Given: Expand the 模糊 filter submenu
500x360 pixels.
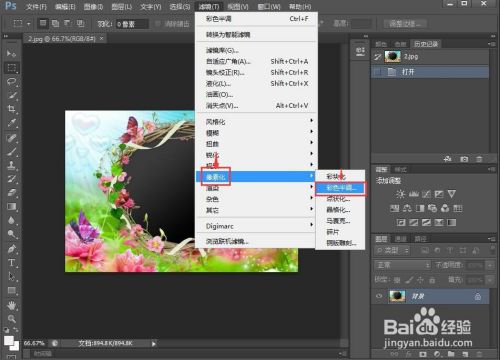Looking at the screenshot, I should (x=256, y=133).
